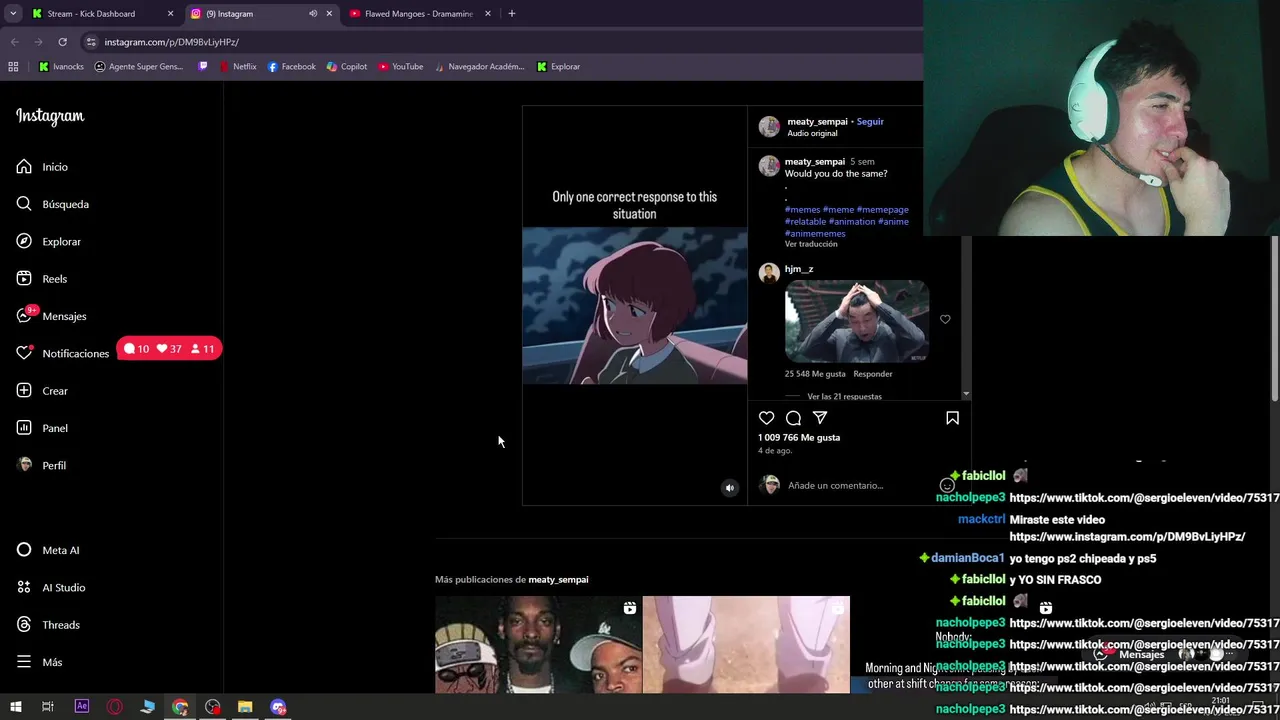Click the address bar URL
This screenshot has height=720, width=1280.
(171, 42)
